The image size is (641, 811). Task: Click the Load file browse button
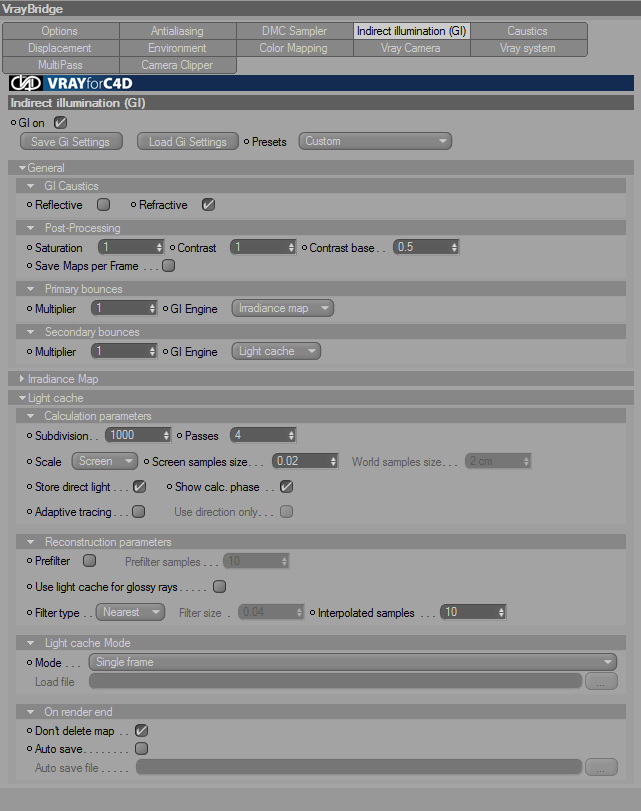(x=601, y=681)
